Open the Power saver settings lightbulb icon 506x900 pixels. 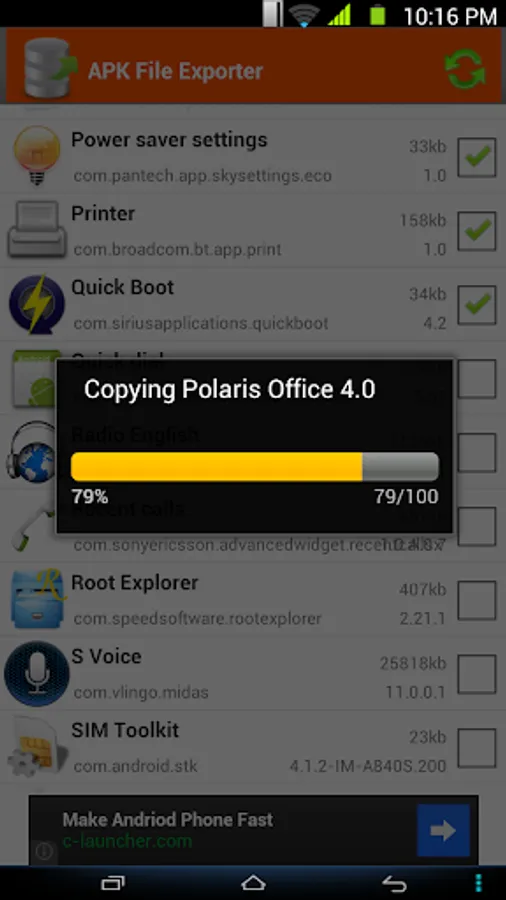click(37, 156)
